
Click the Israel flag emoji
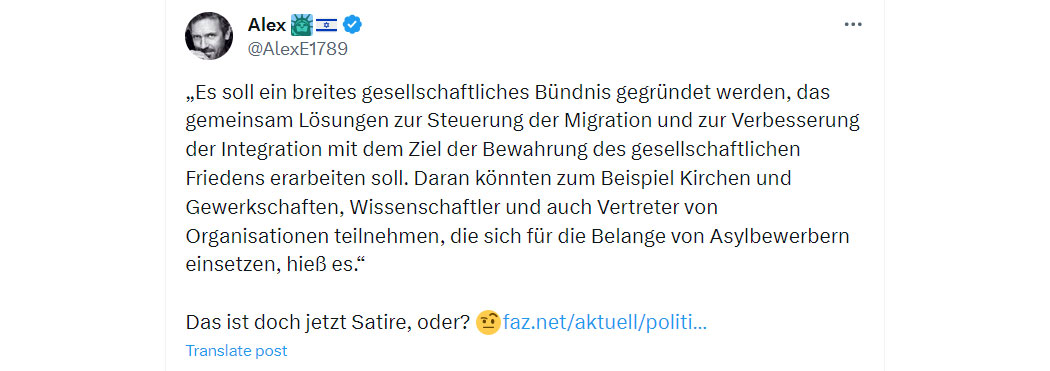tap(327, 25)
